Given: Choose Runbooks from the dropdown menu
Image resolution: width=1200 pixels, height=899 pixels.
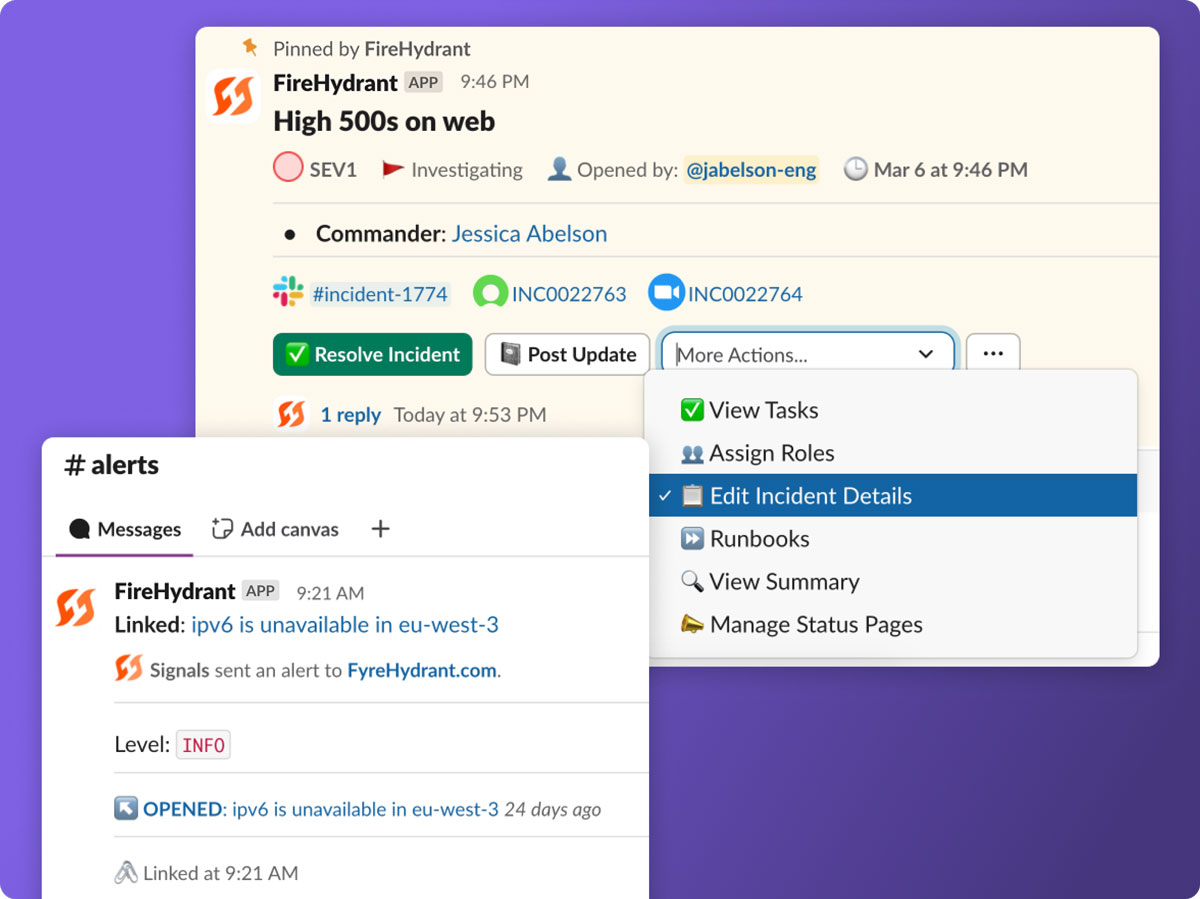Looking at the screenshot, I should tap(893, 539).
